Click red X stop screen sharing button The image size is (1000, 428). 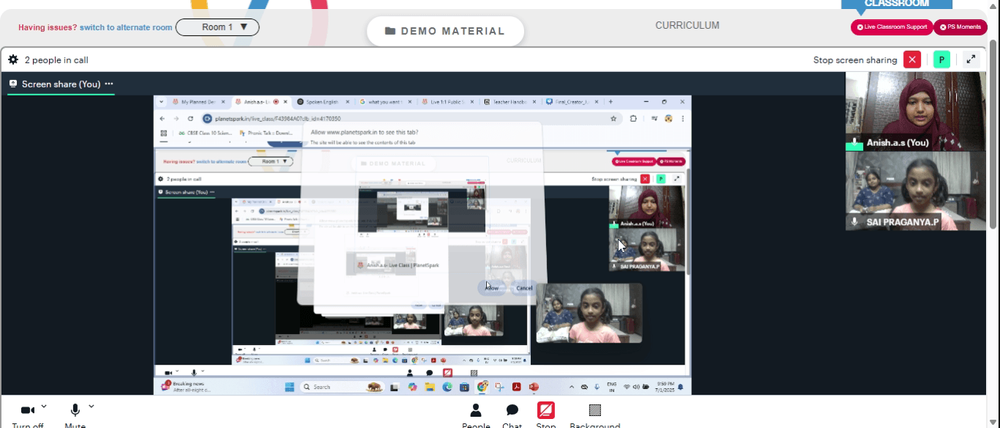(912, 60)
